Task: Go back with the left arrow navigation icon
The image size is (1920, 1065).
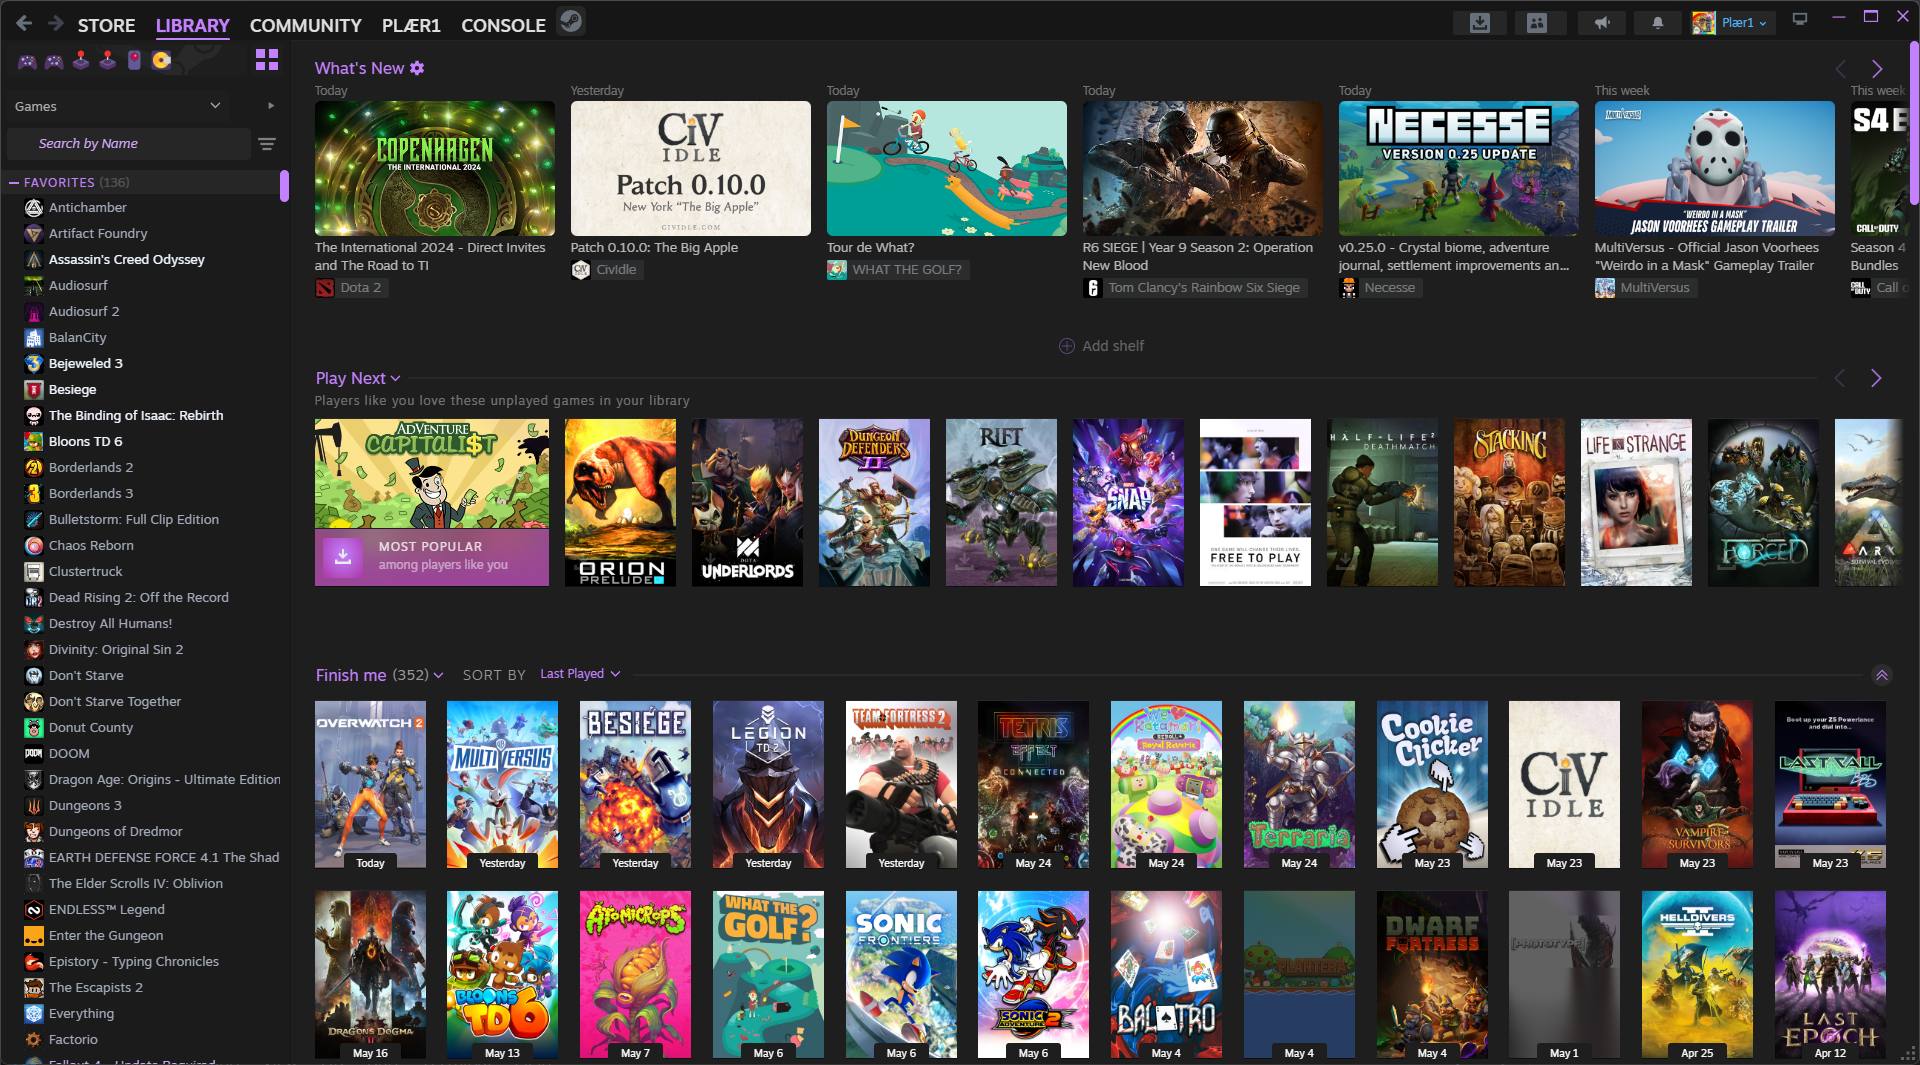Action: click(24, 24)
